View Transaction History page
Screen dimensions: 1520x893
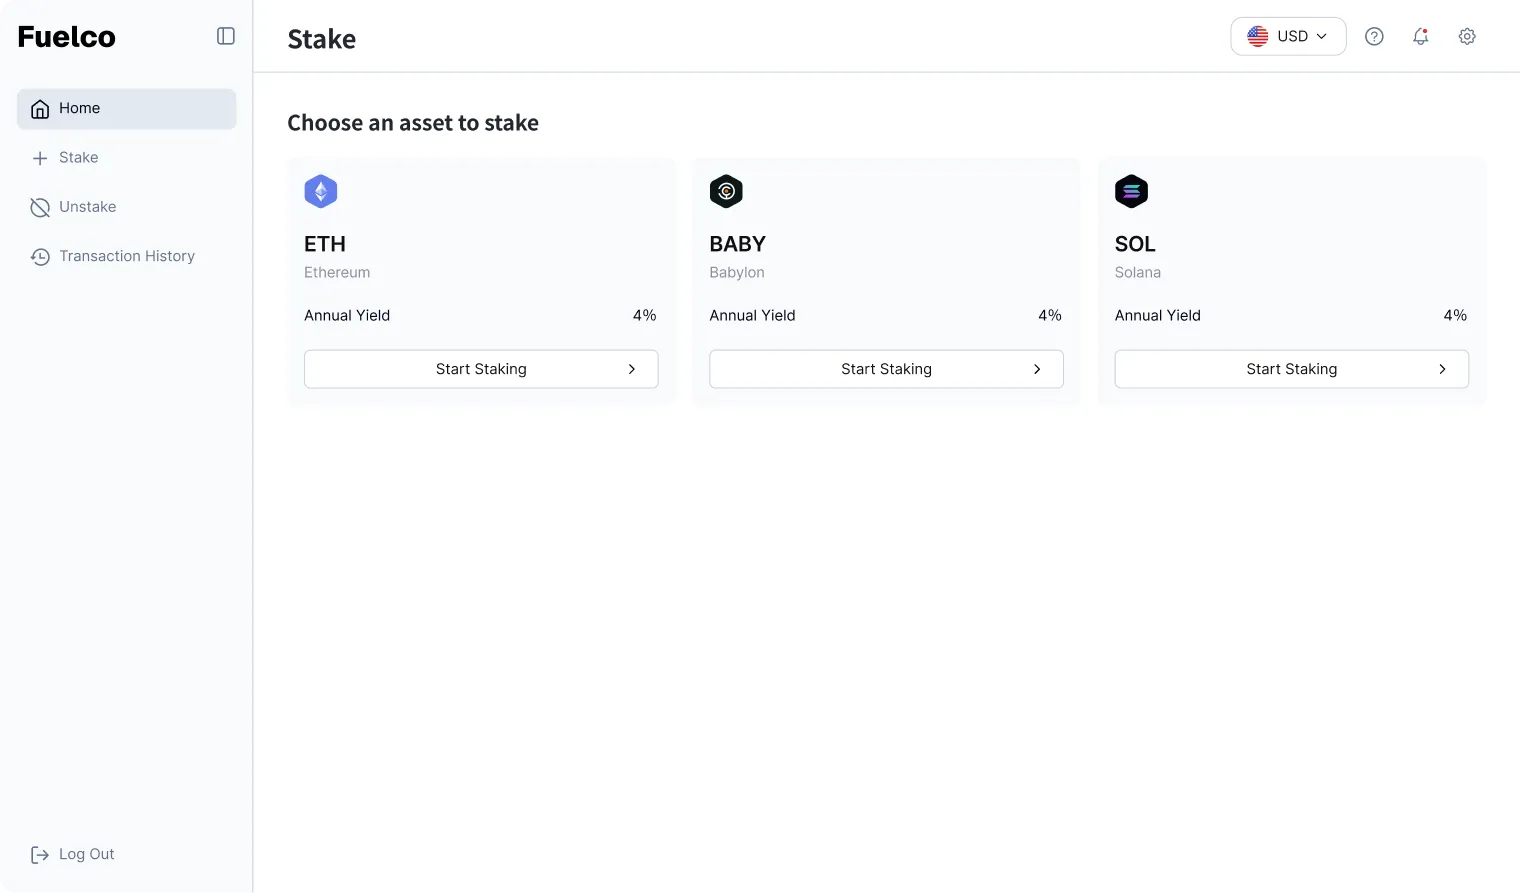coord(126,256)
